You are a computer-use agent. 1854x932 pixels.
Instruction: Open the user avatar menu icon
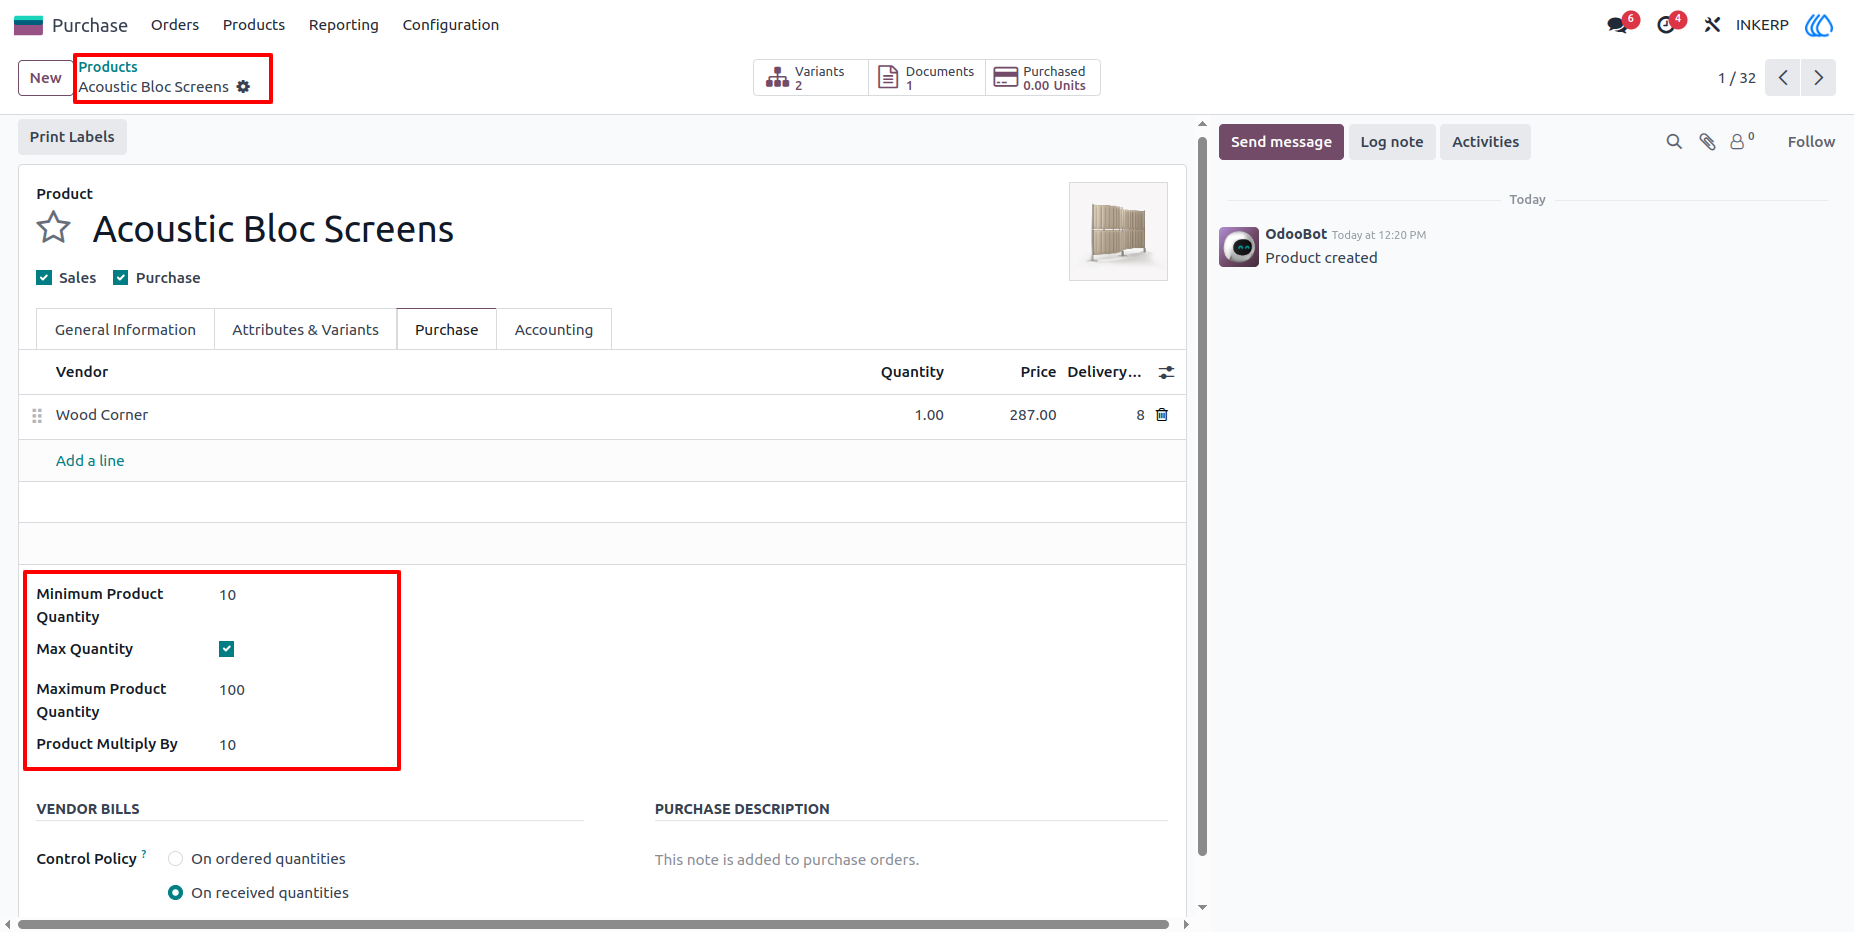point(1819,25)
